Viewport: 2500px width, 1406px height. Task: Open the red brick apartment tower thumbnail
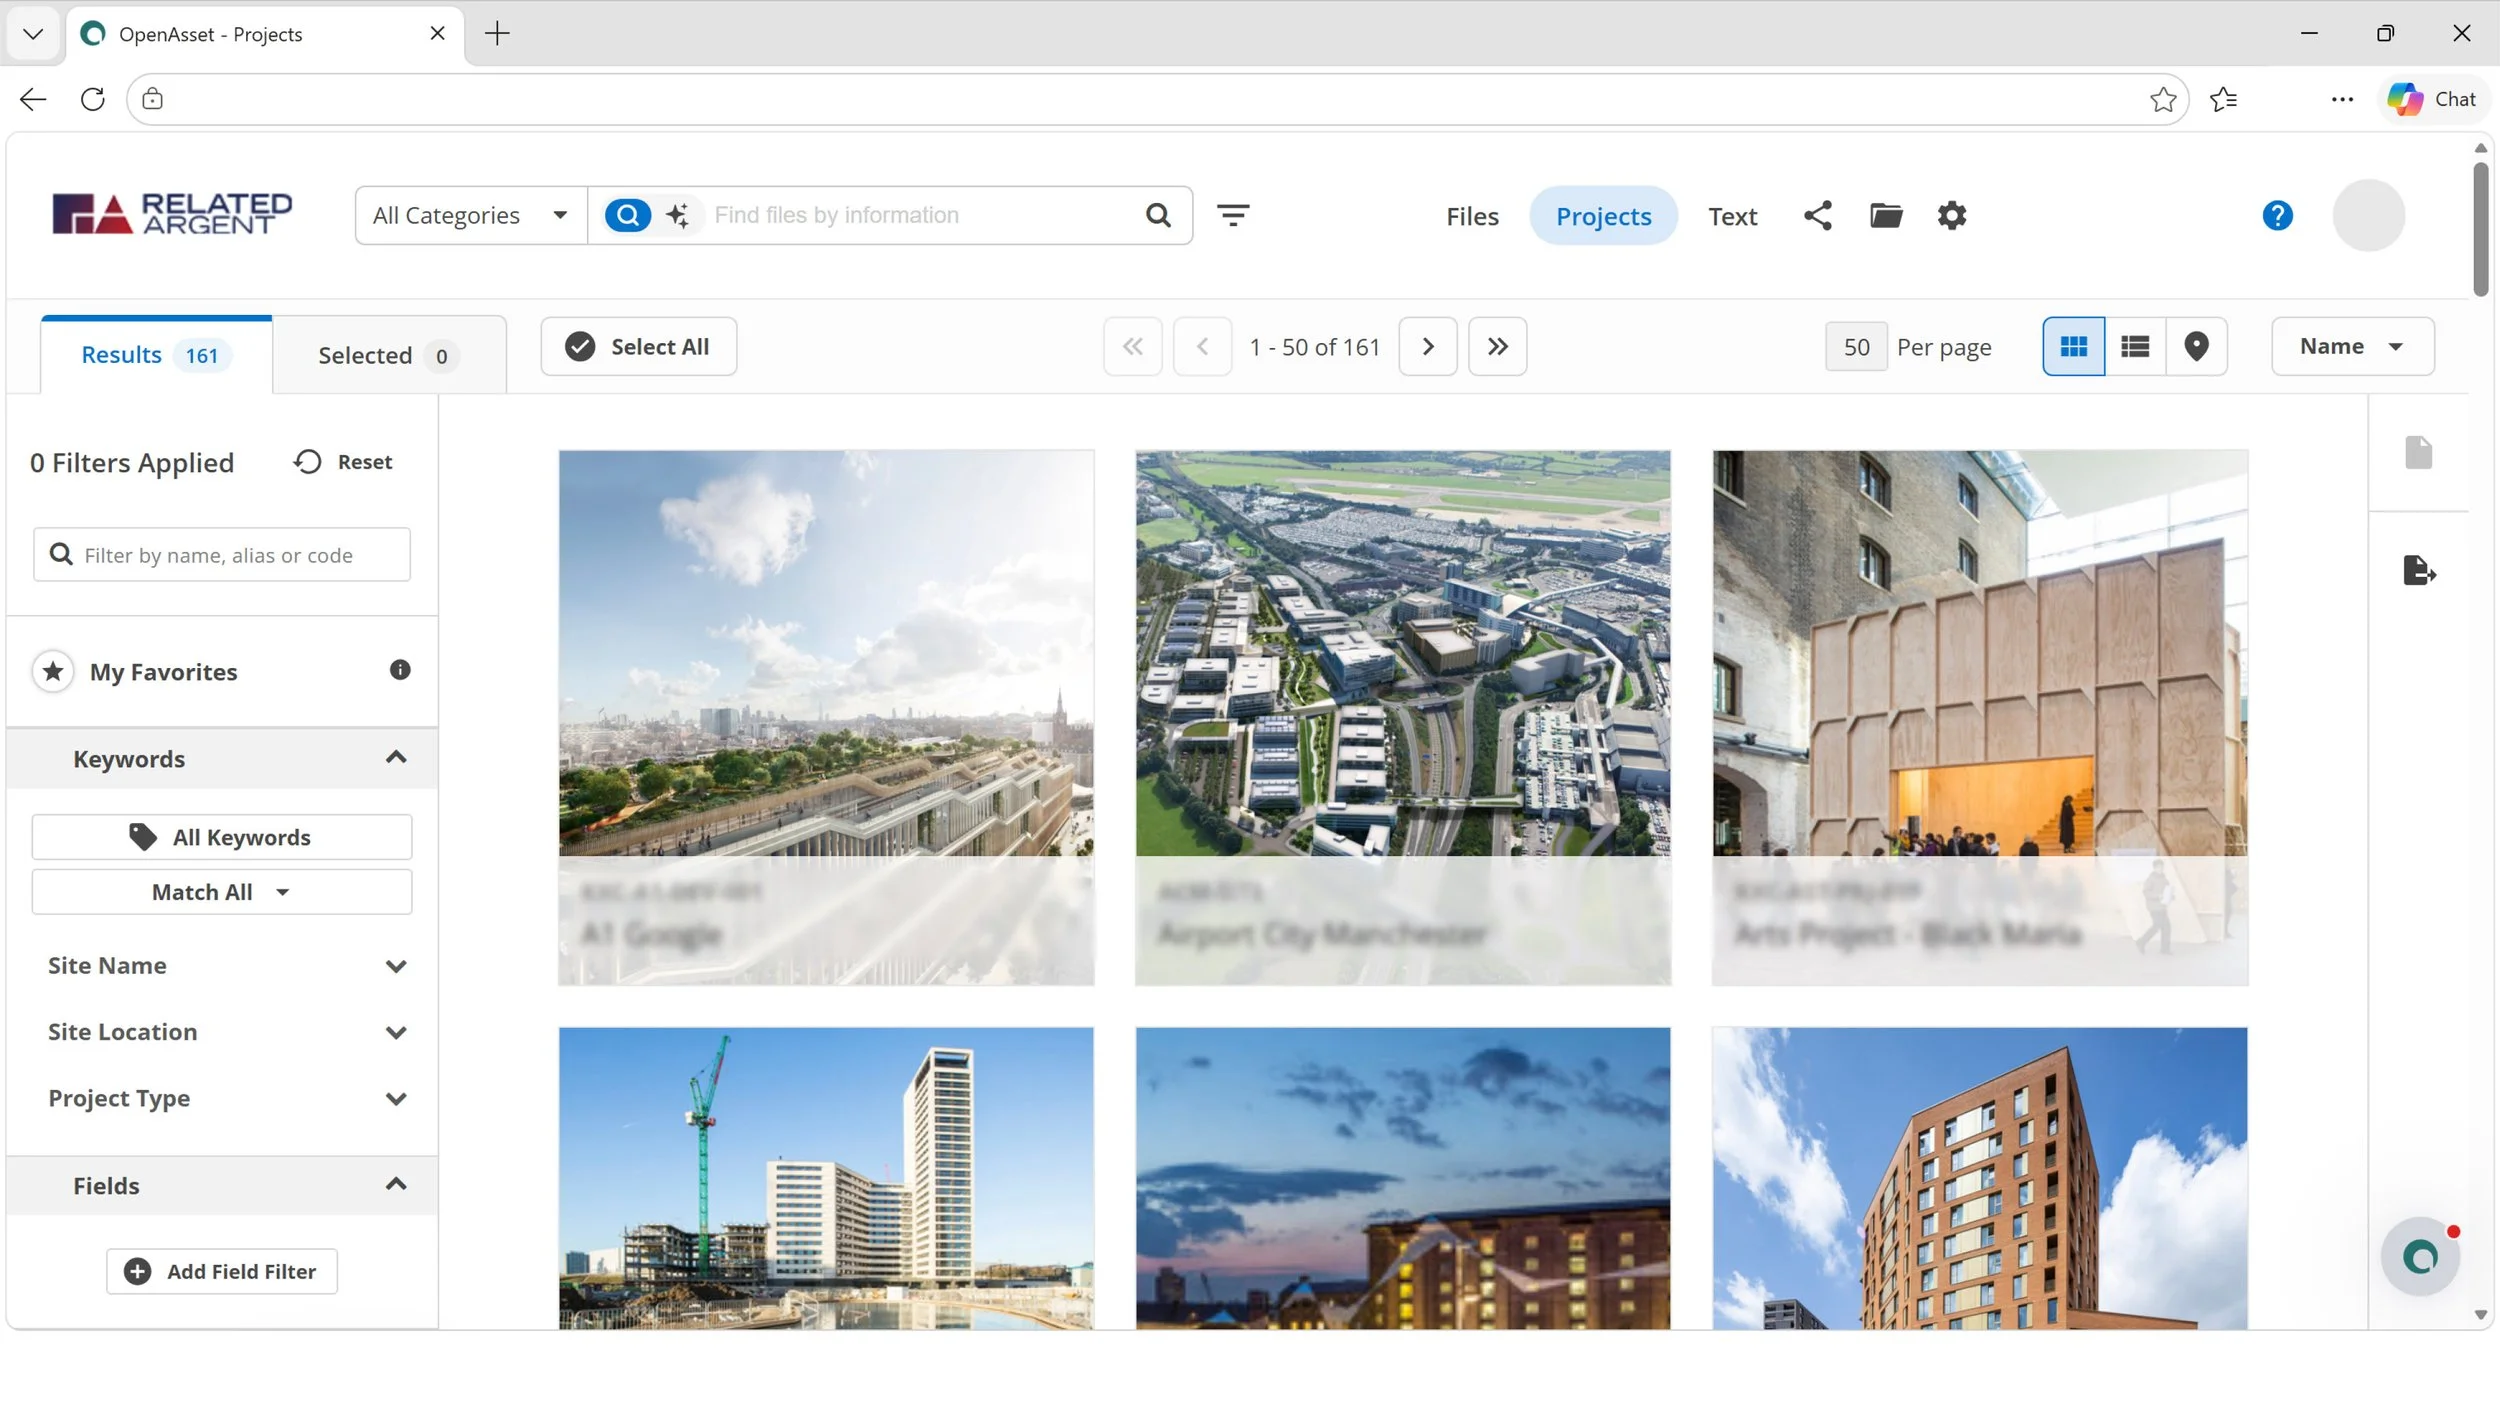tap(1980, 1178)
